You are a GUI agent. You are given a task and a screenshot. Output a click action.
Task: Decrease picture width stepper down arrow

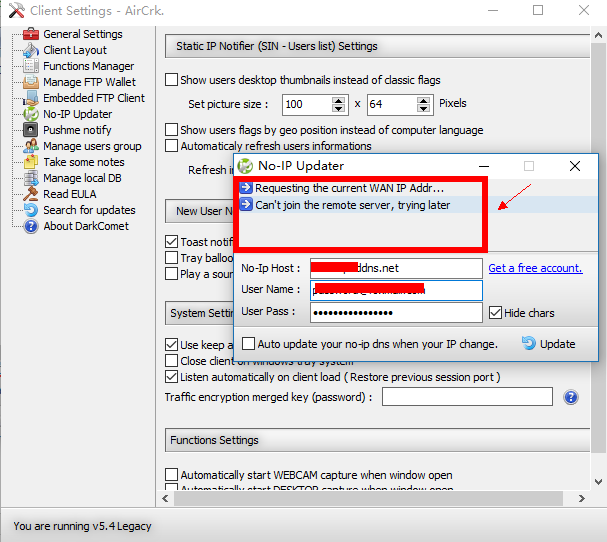click(338, 108)
